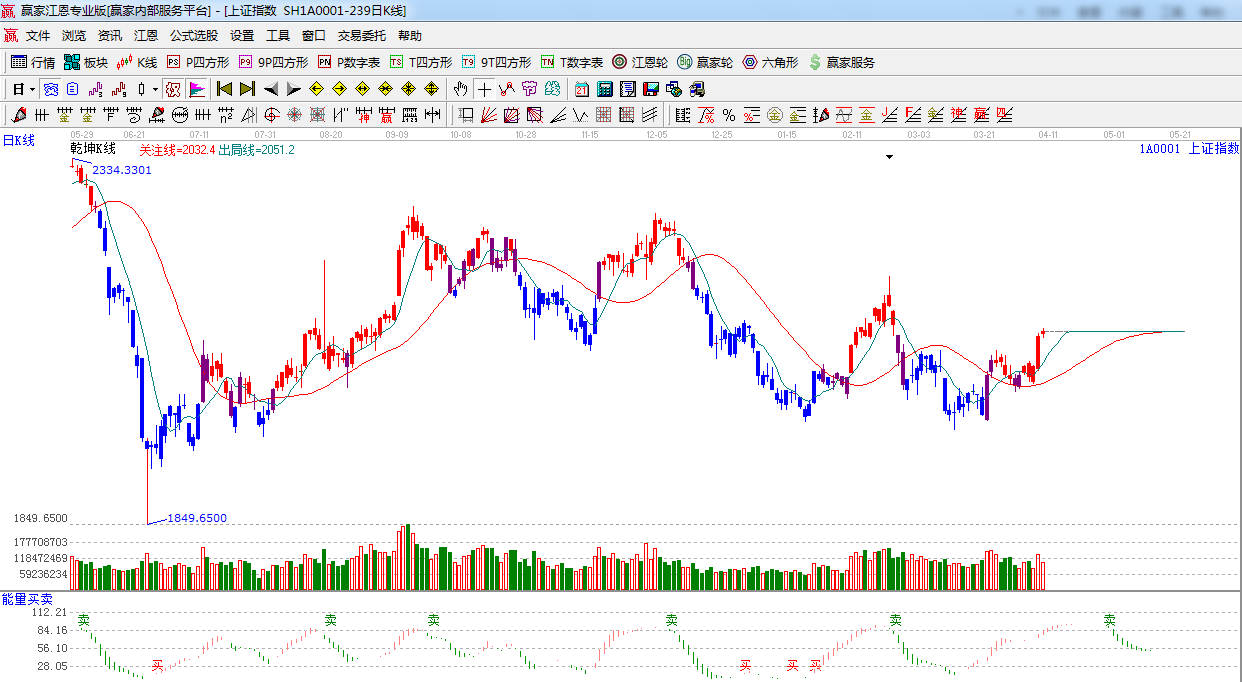Expand the candlestick type dropdown arrow
Viewport: 1242px width, 682px height.
155,89
